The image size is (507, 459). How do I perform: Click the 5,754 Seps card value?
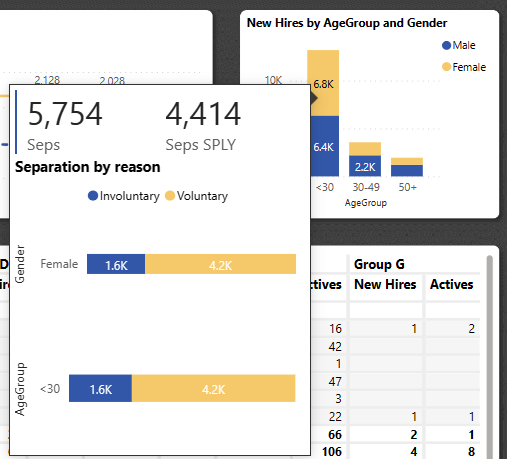coord(65,114)
